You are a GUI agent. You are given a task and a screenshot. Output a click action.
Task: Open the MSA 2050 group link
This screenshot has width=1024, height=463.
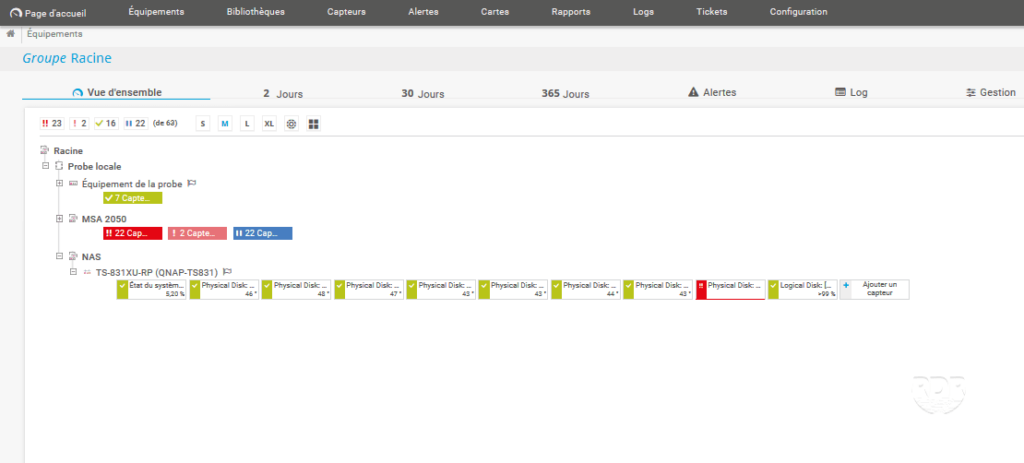(104, 219)
